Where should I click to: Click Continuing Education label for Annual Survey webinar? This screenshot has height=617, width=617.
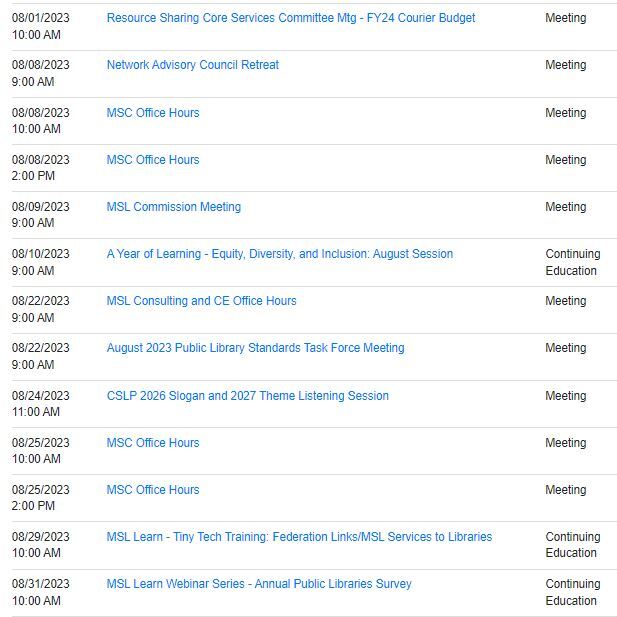tap(572, 592)
